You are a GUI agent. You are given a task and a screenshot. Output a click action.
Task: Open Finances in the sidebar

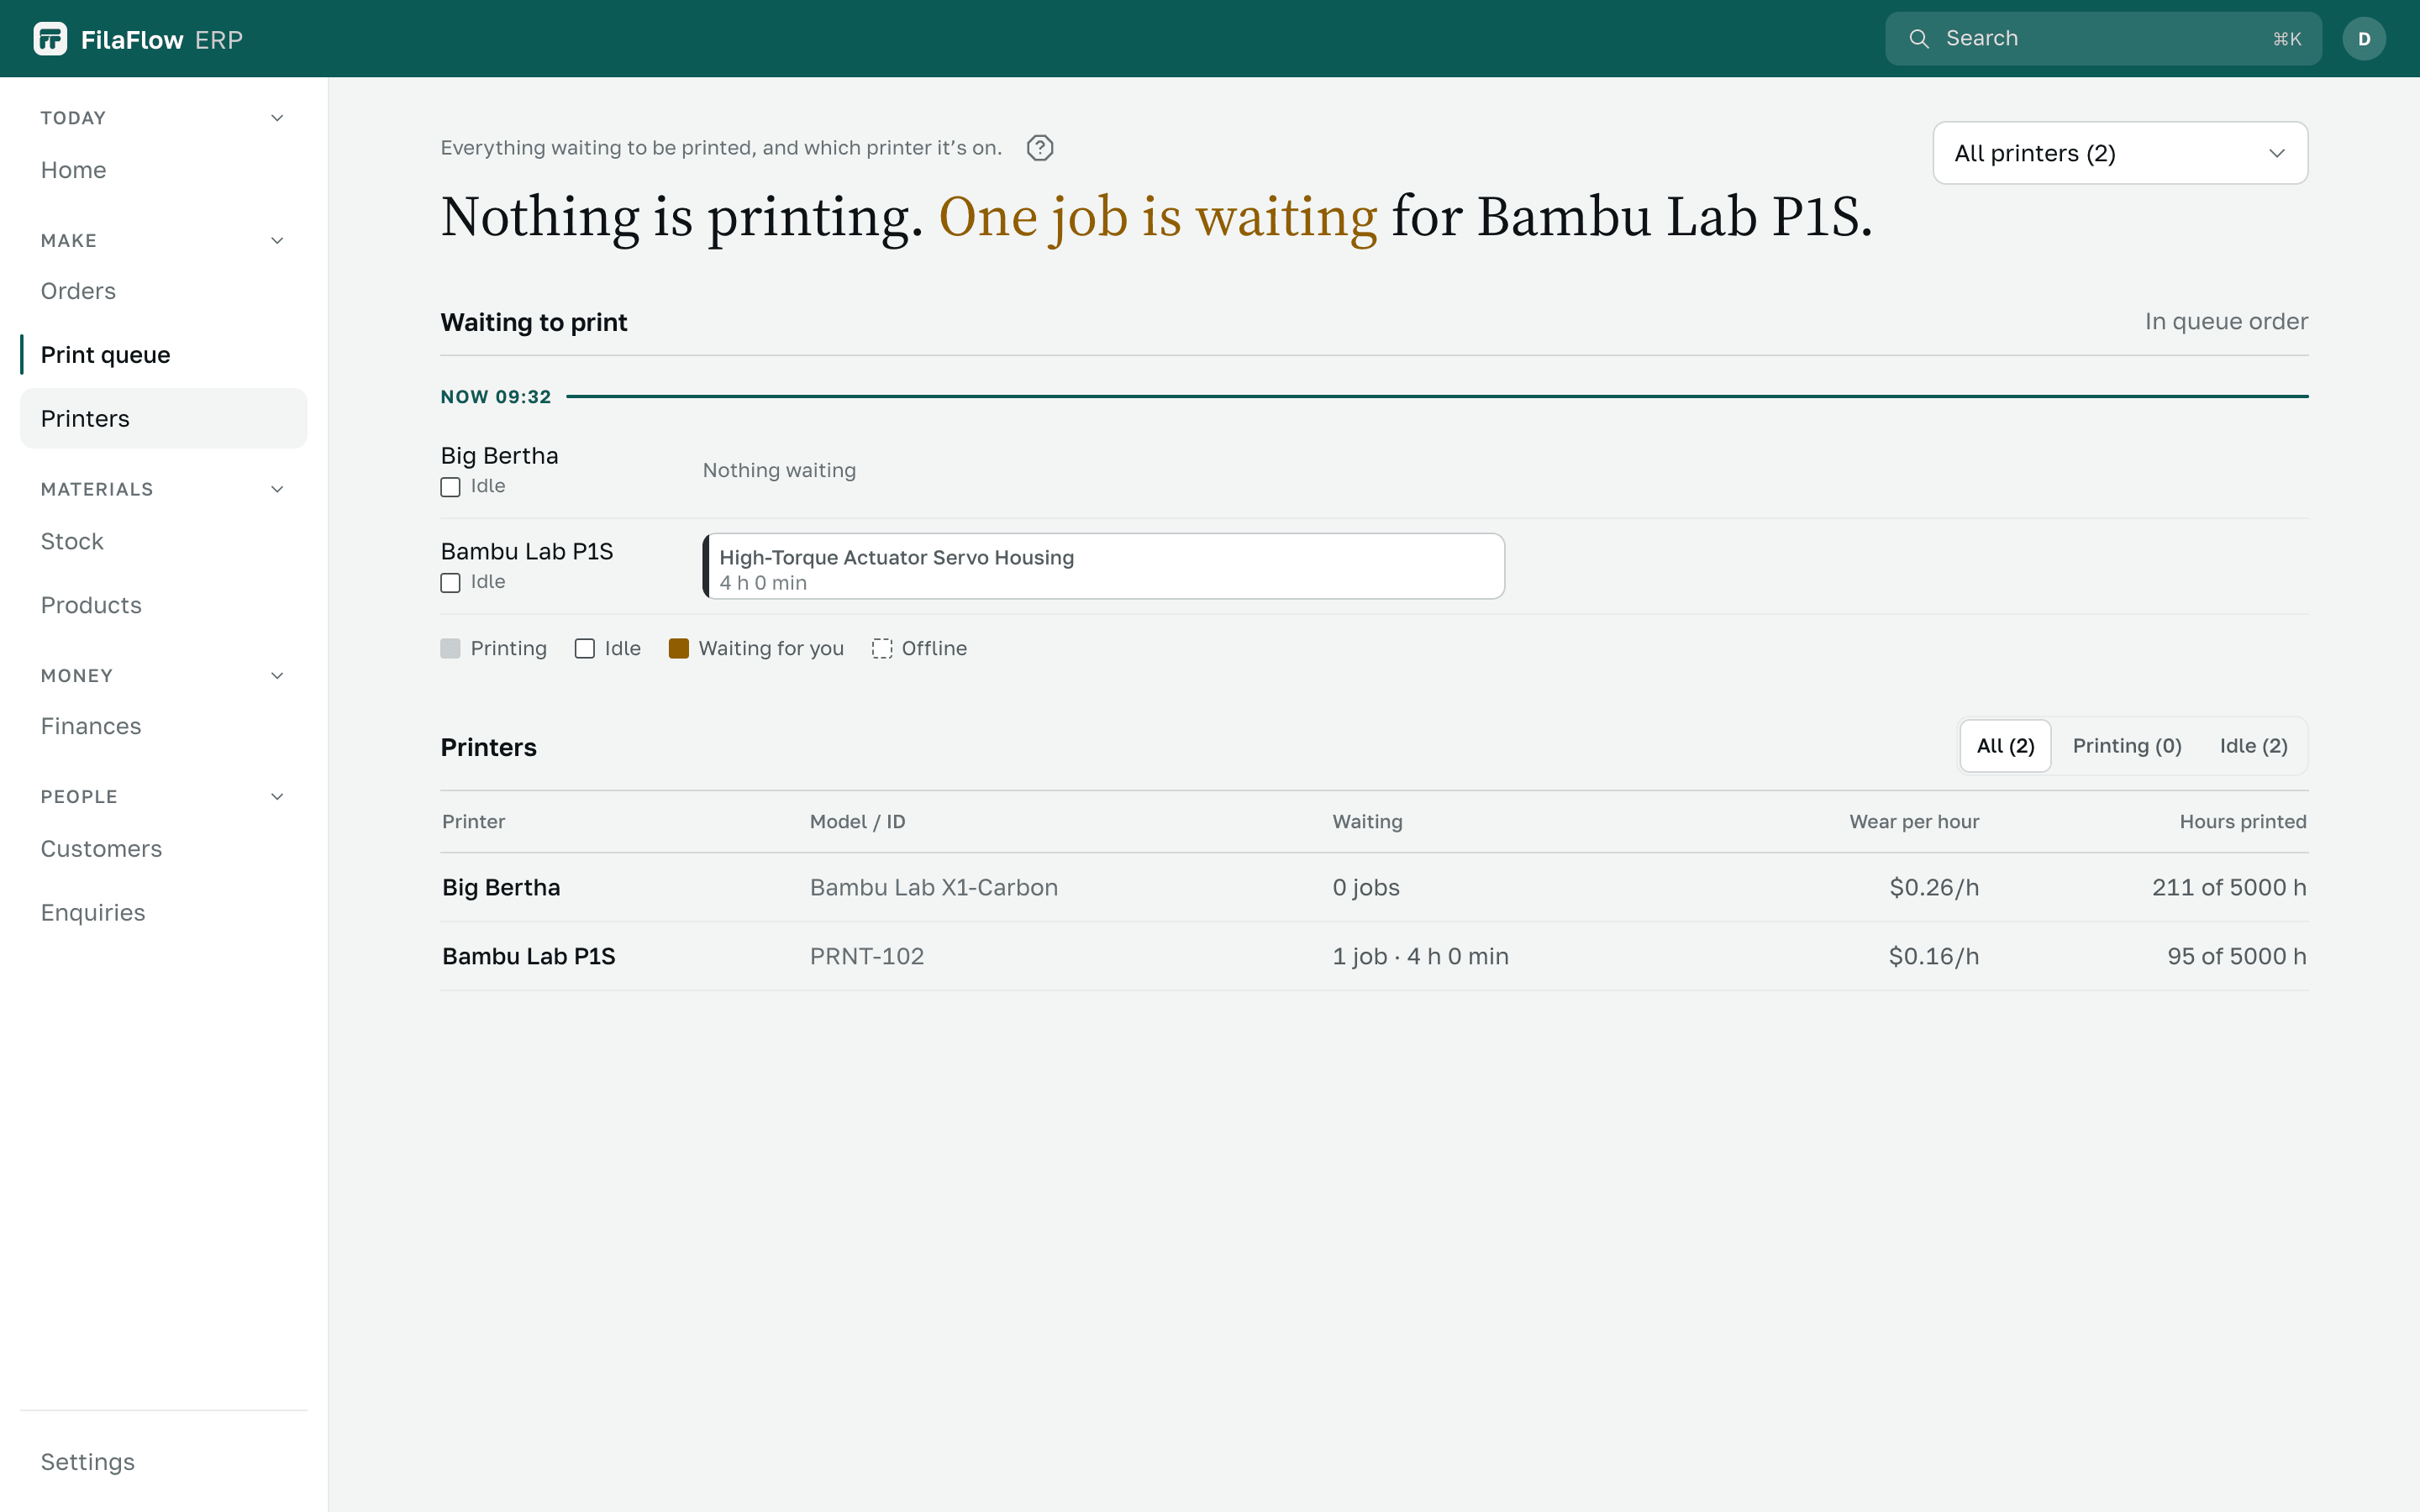(164, 726)
